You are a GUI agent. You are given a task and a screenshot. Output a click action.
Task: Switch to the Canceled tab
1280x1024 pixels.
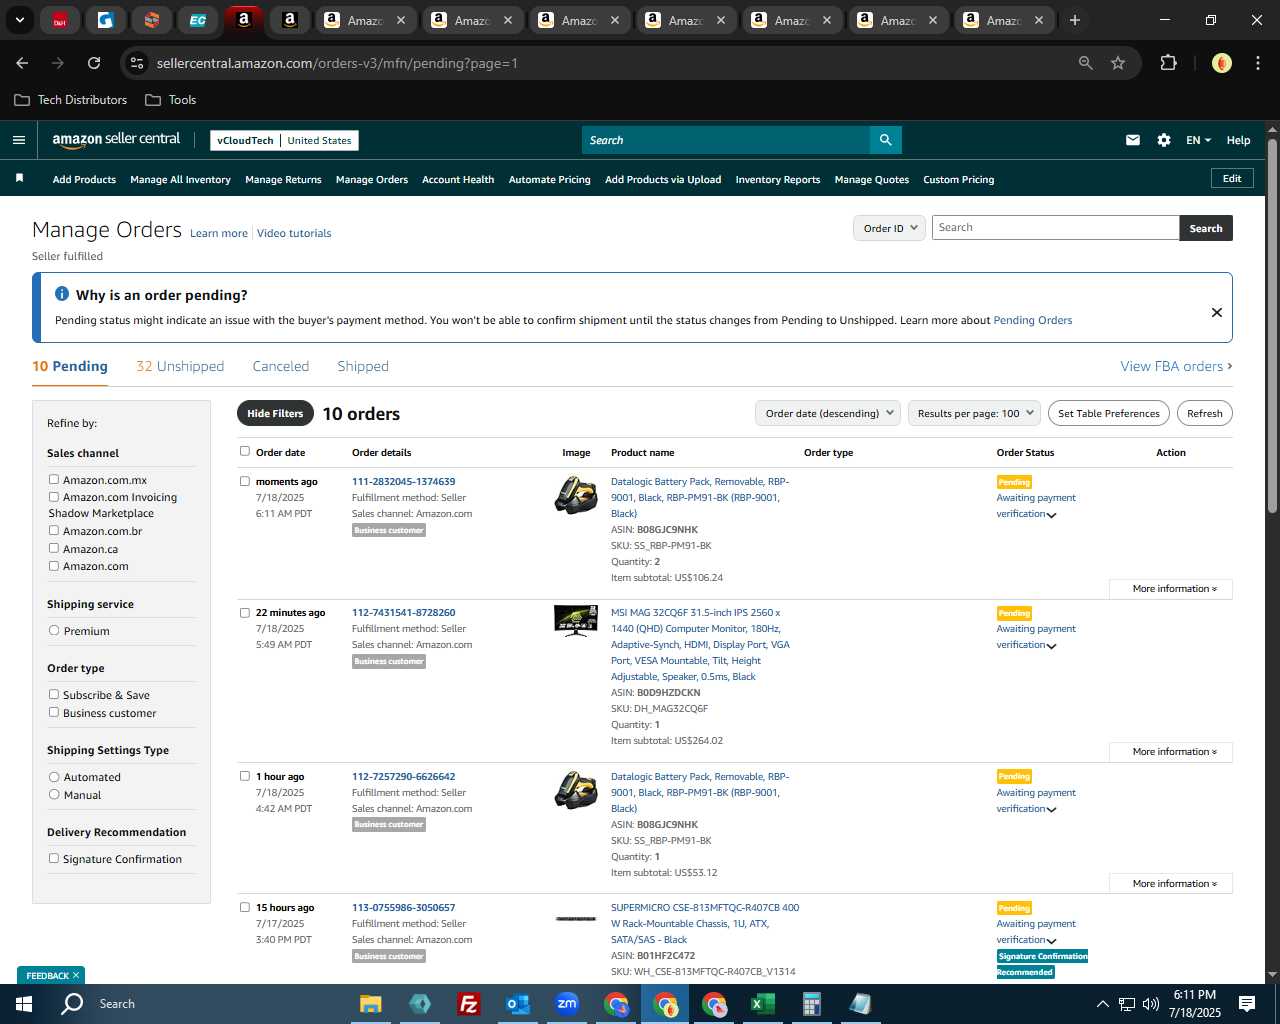tap(281, 366)
